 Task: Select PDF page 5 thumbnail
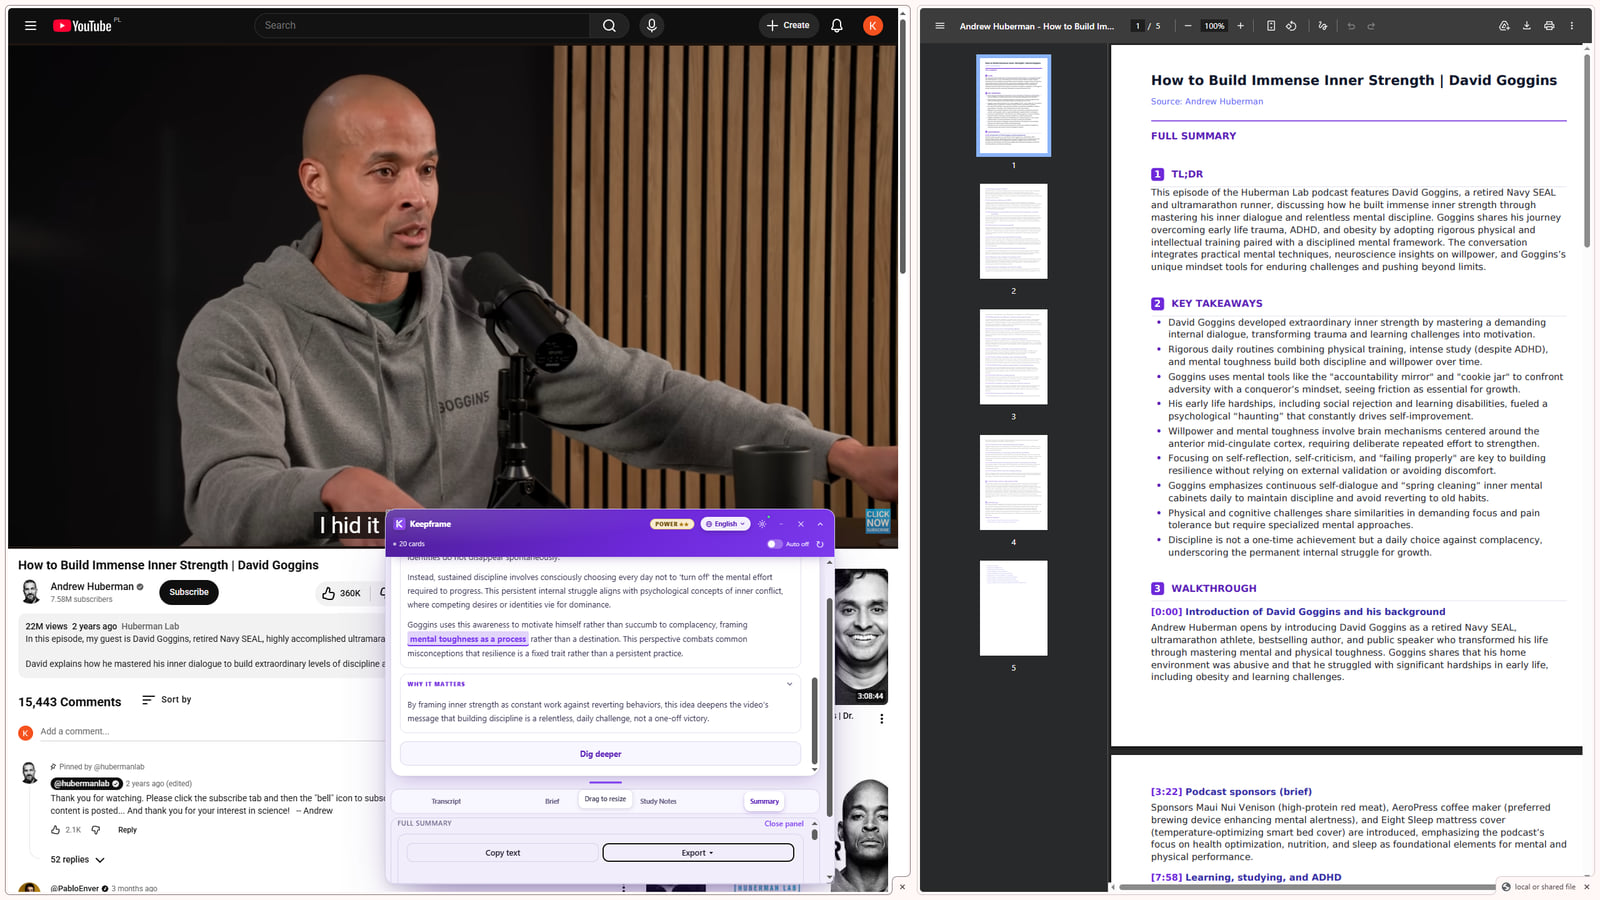[x=1013, y=608]
